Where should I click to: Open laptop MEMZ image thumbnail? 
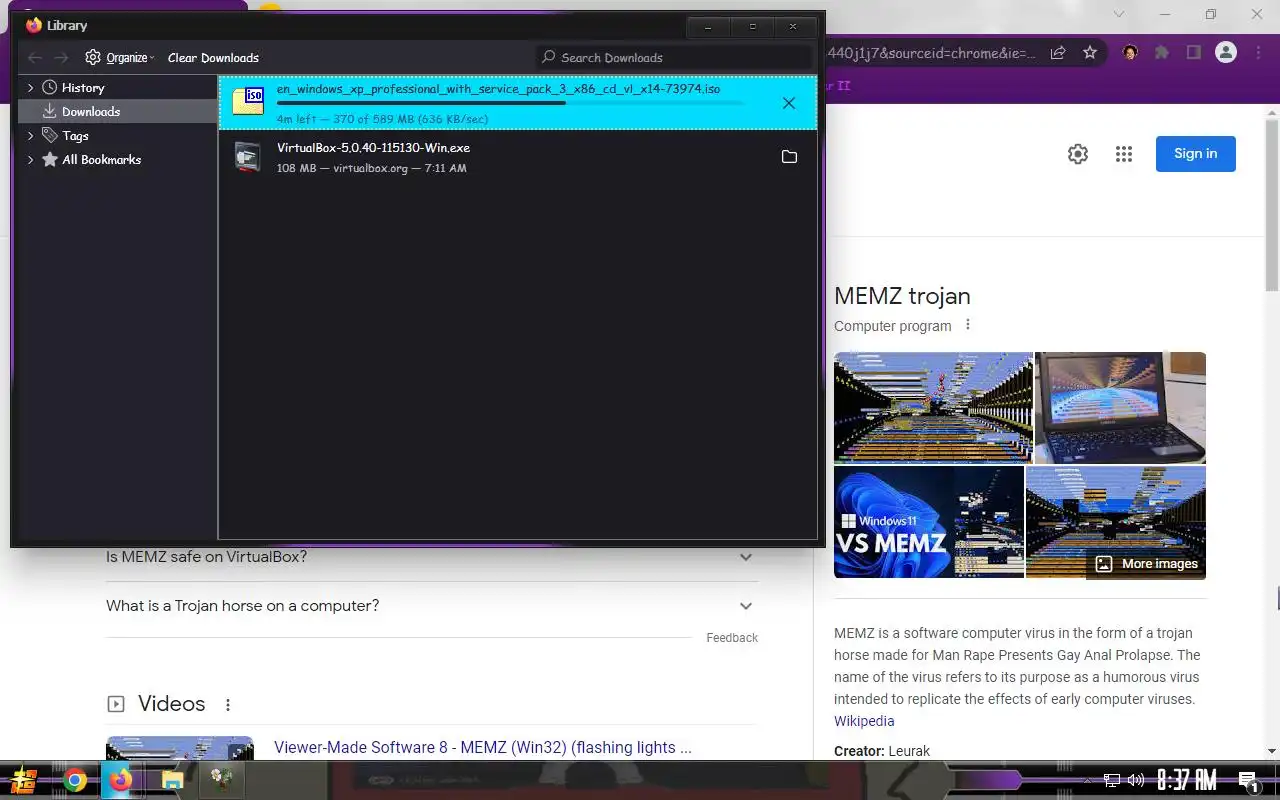pos(1120,407)
